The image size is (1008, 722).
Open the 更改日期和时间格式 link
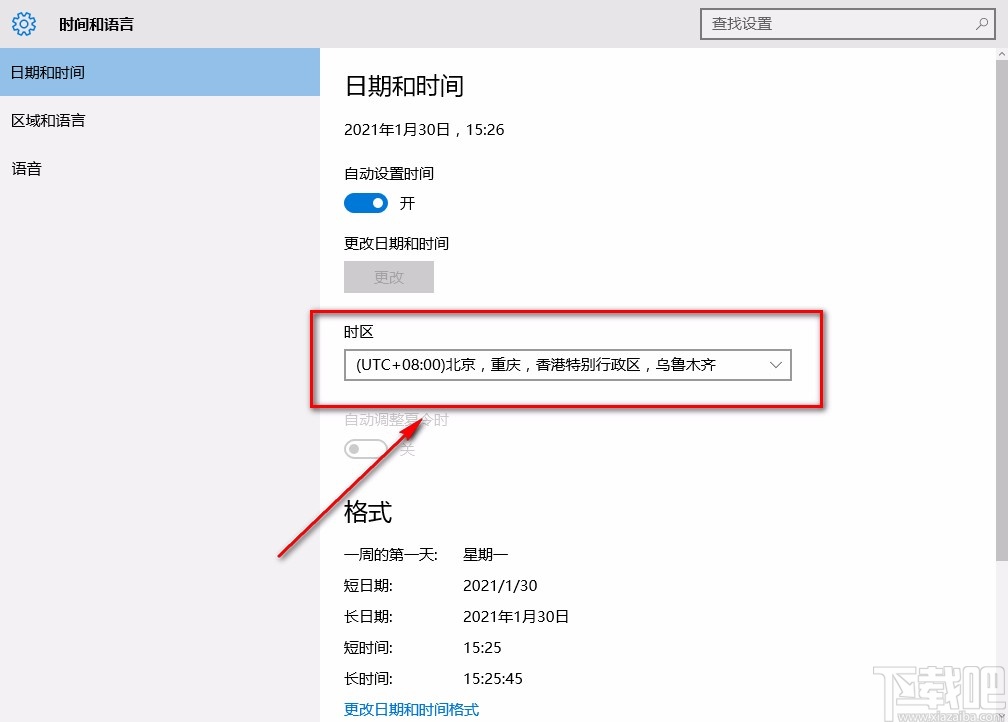point(411,708)
